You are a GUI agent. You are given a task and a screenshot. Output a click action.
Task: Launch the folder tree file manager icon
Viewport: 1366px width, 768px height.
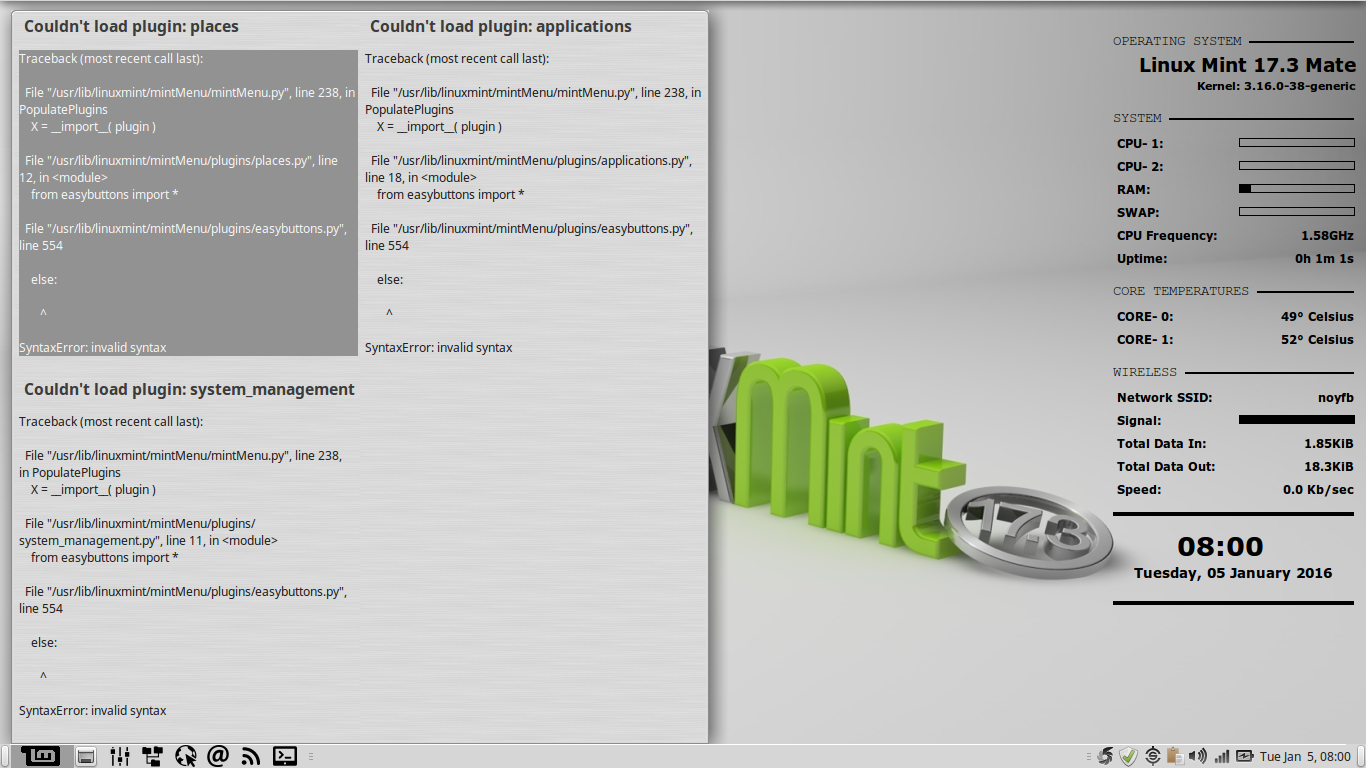[x=153, y=756]
